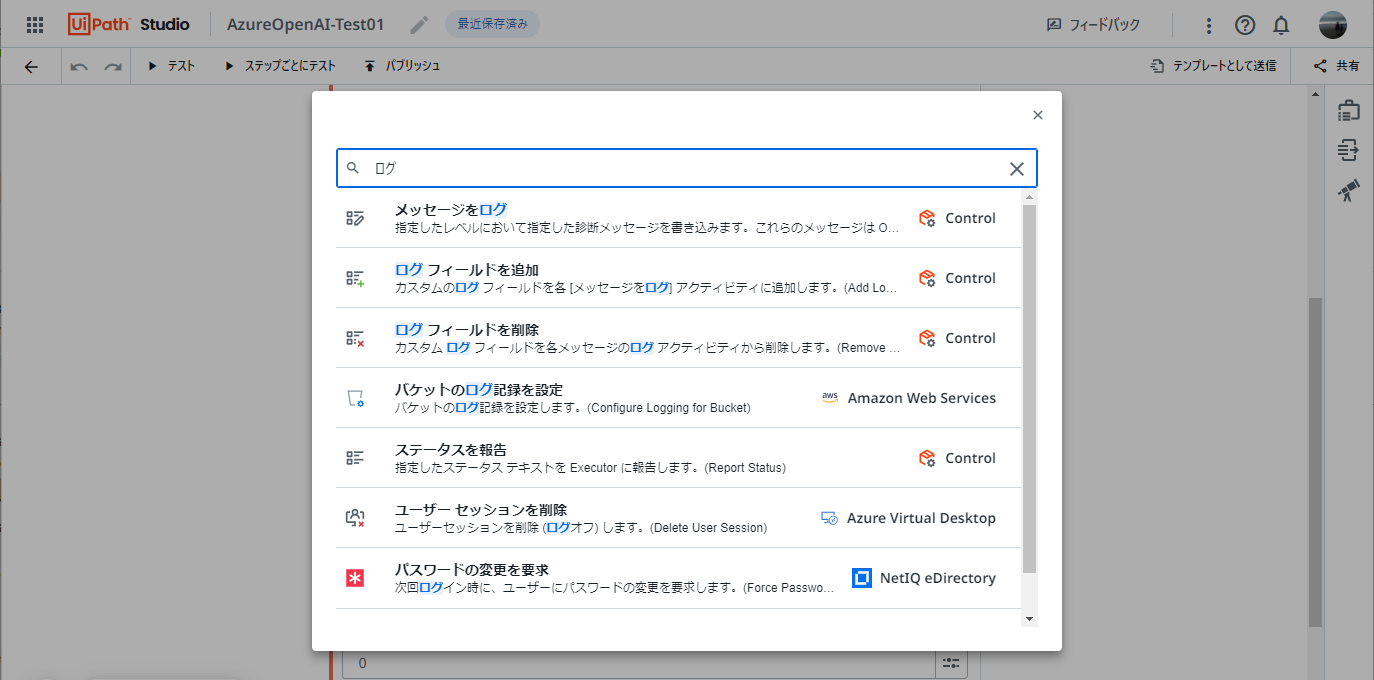
Task: Select ログ フィールドを削除 activity
Action: click(x=679, y=338)
